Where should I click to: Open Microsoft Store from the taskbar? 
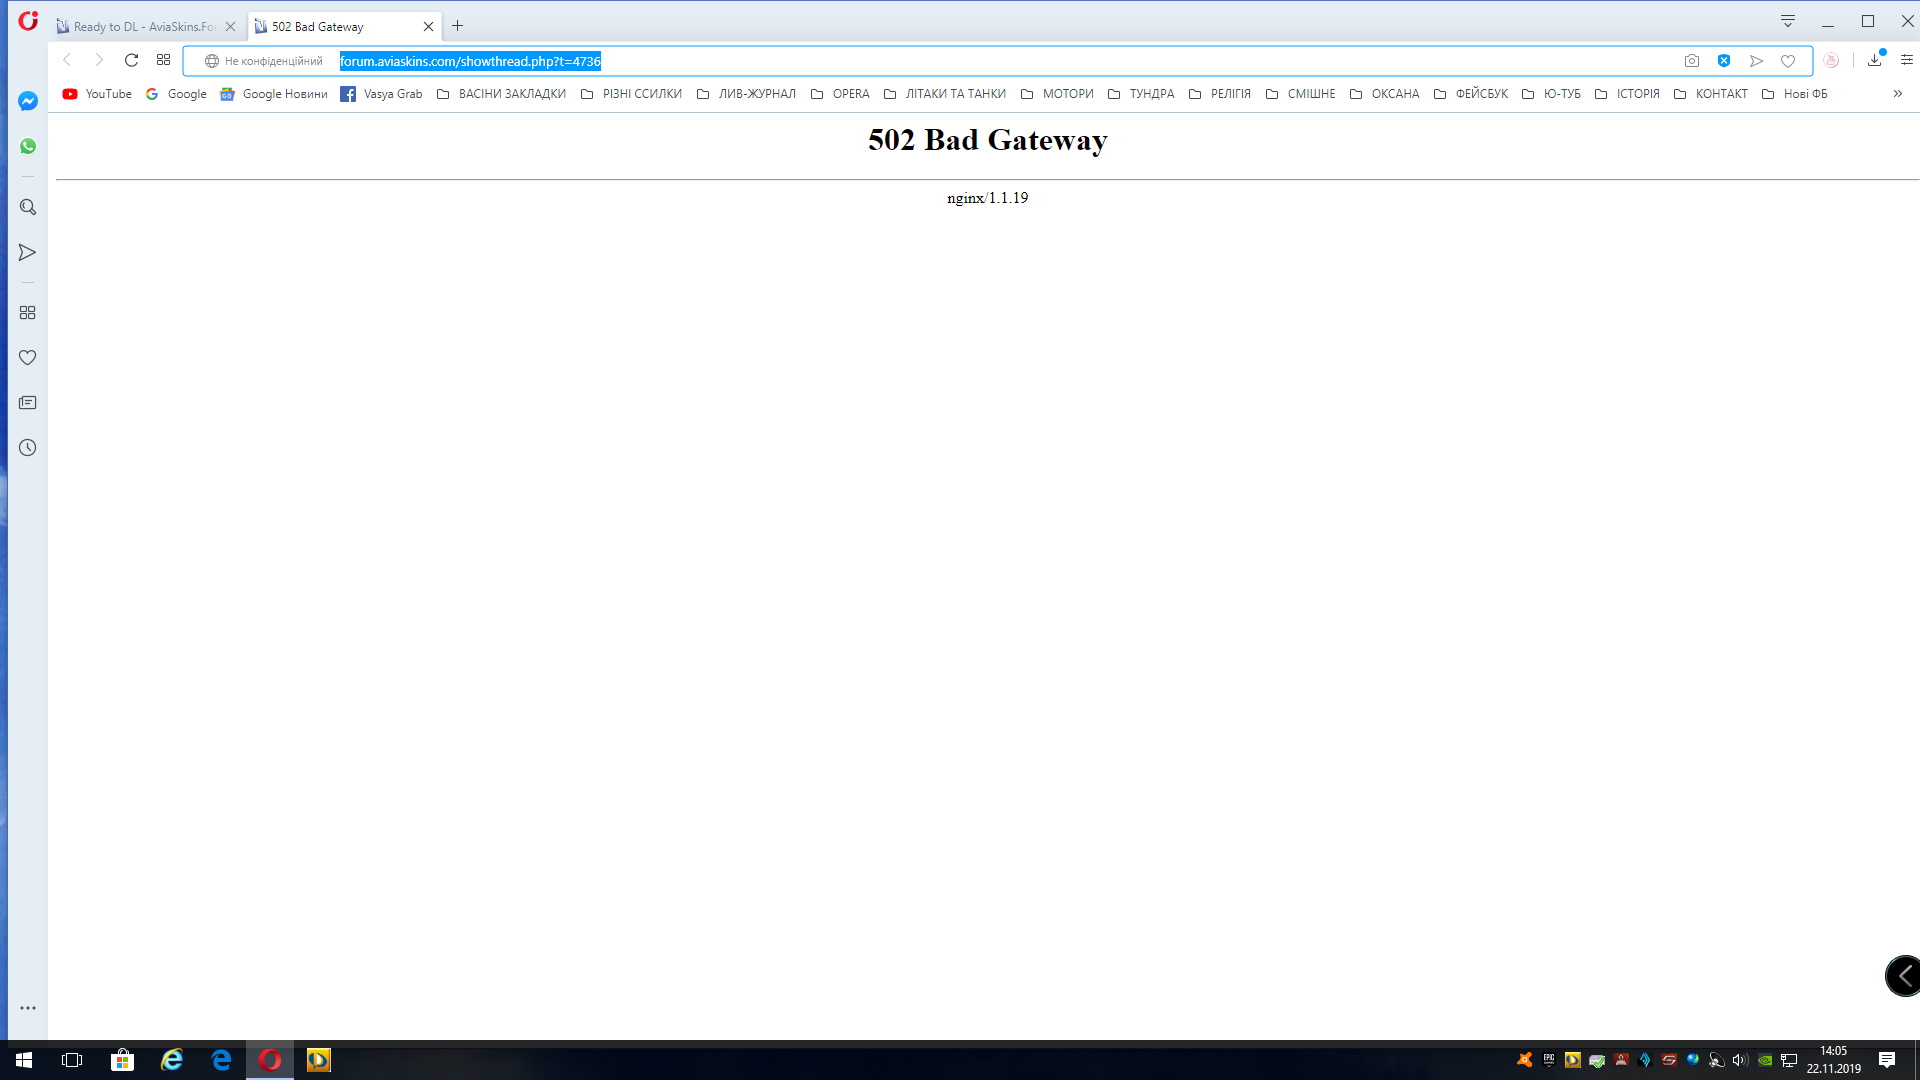pos(122,1060)
